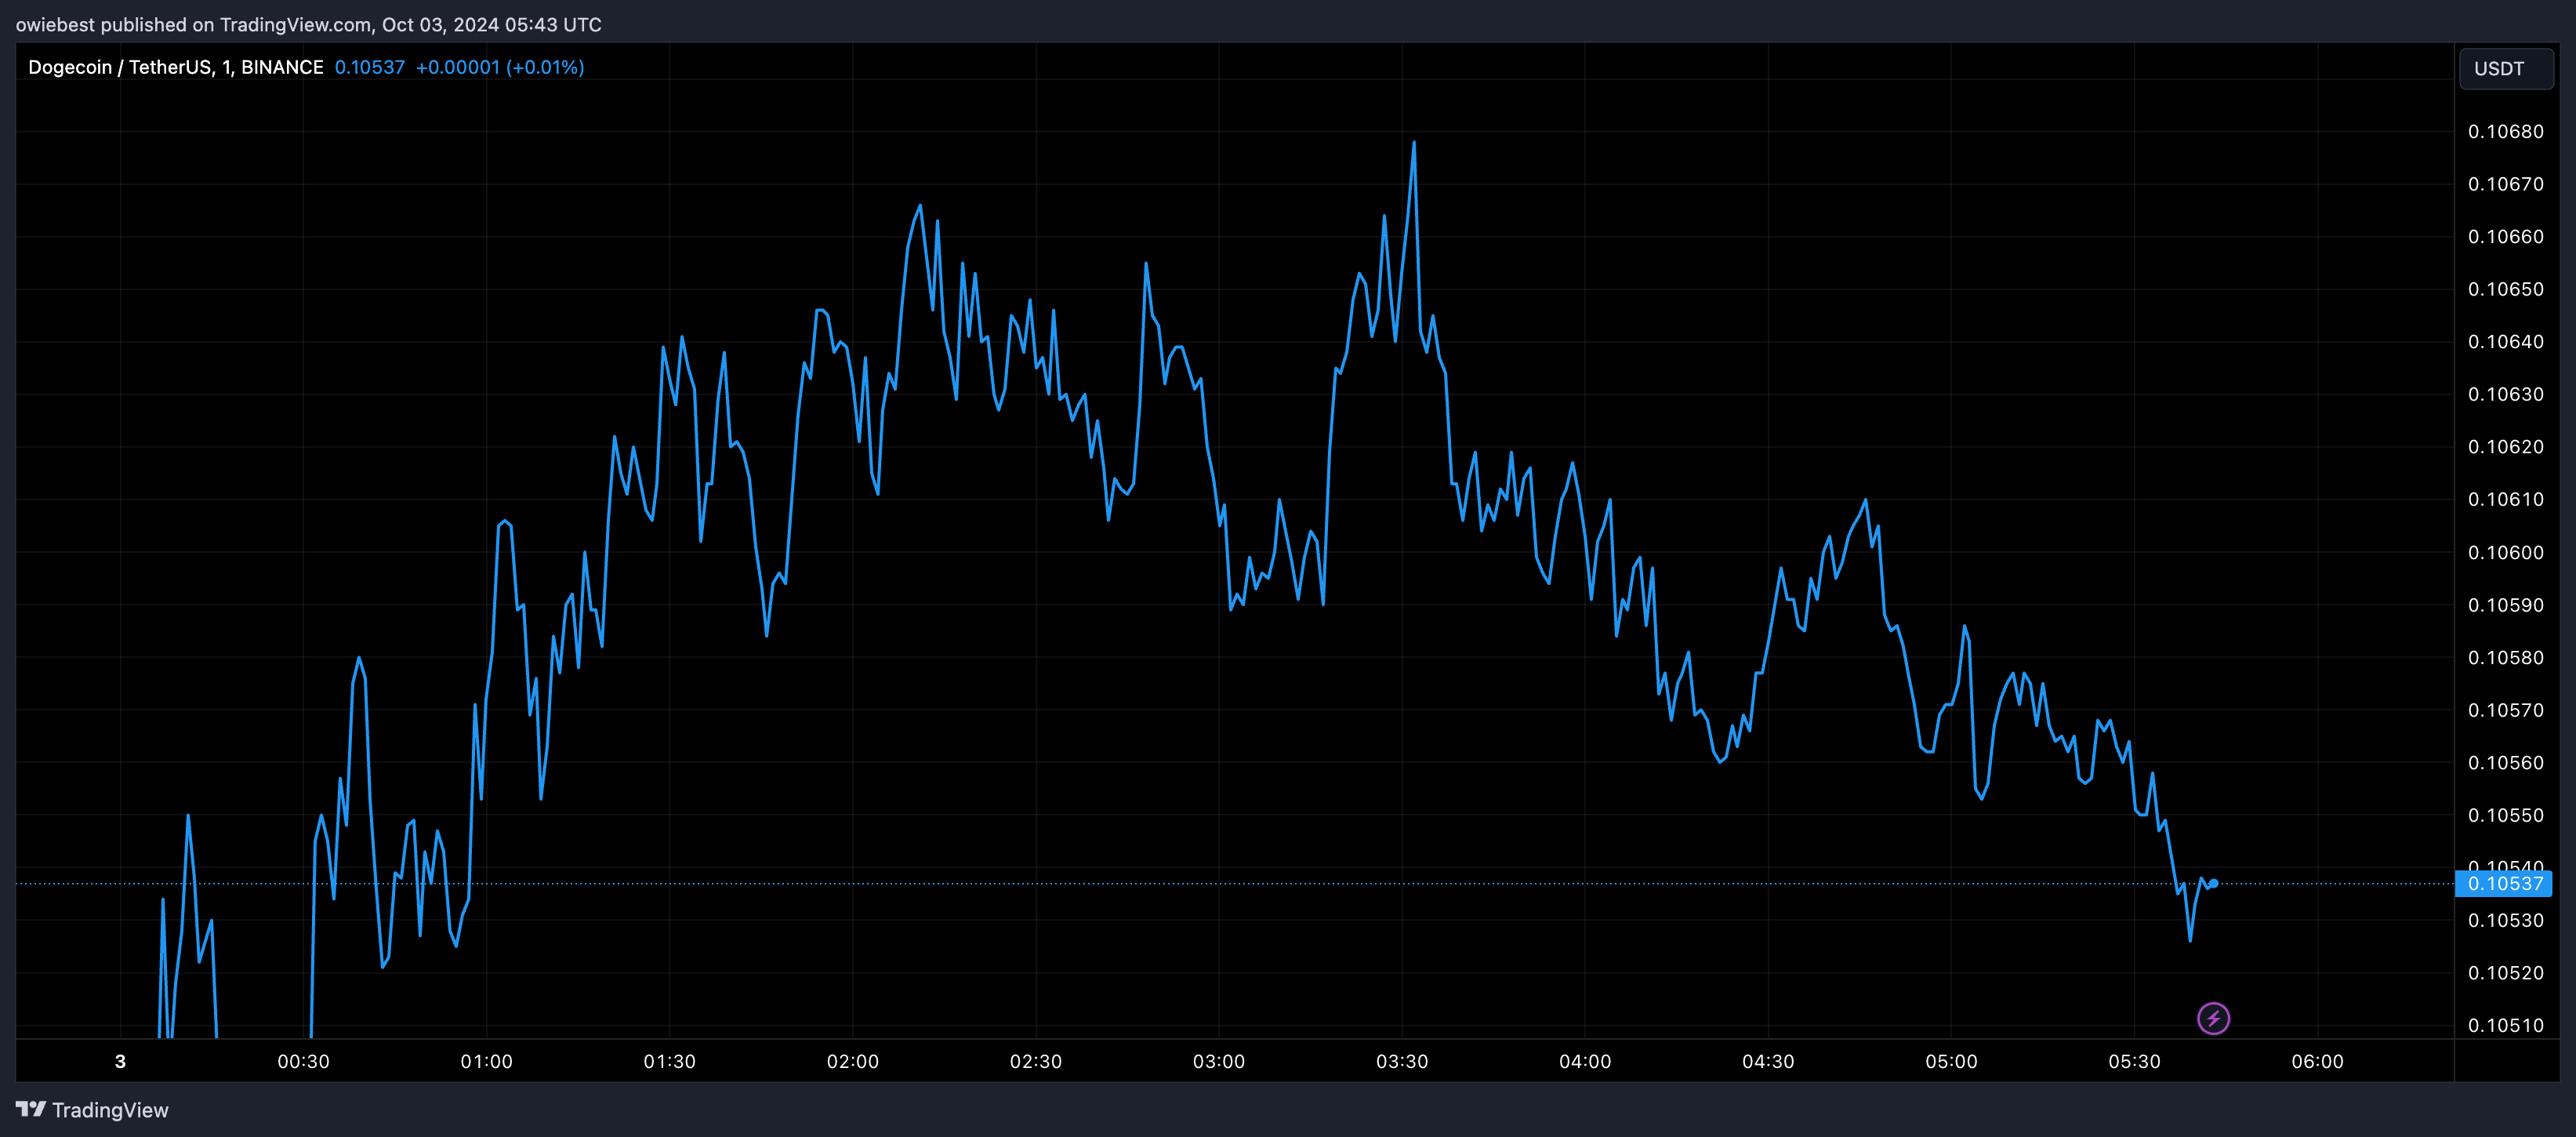
Task: Click the 0.10680 price axis label
Action: tap(2505, 132)
